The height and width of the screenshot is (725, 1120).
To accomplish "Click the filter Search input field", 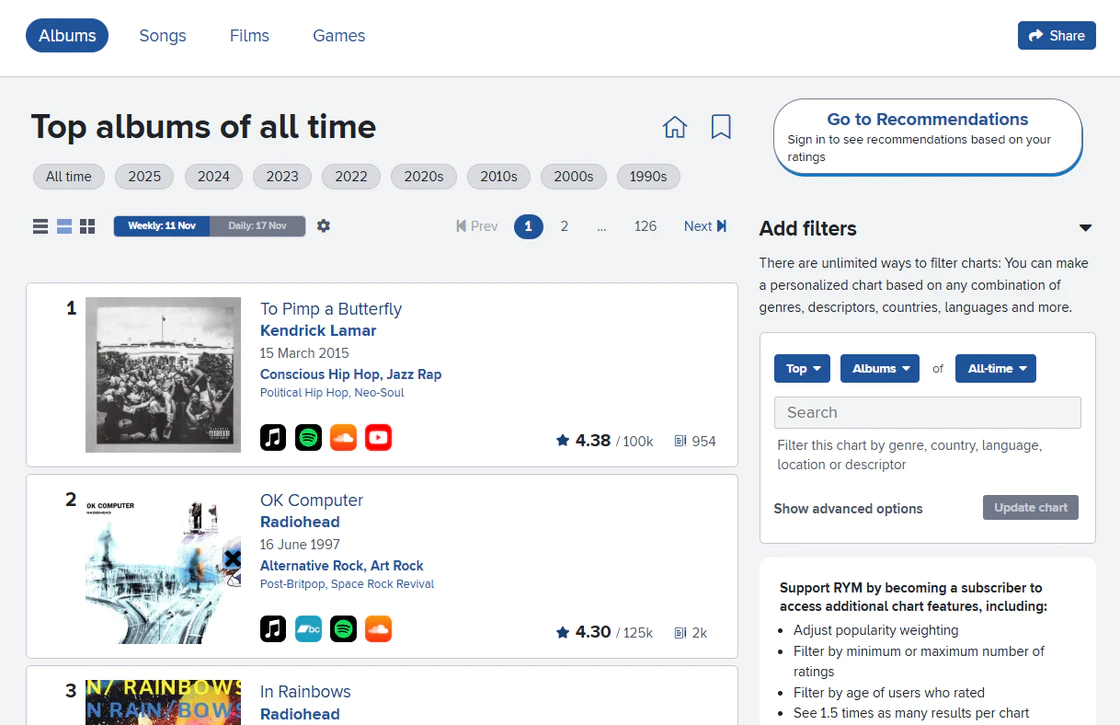I will [x=927, y=412].
